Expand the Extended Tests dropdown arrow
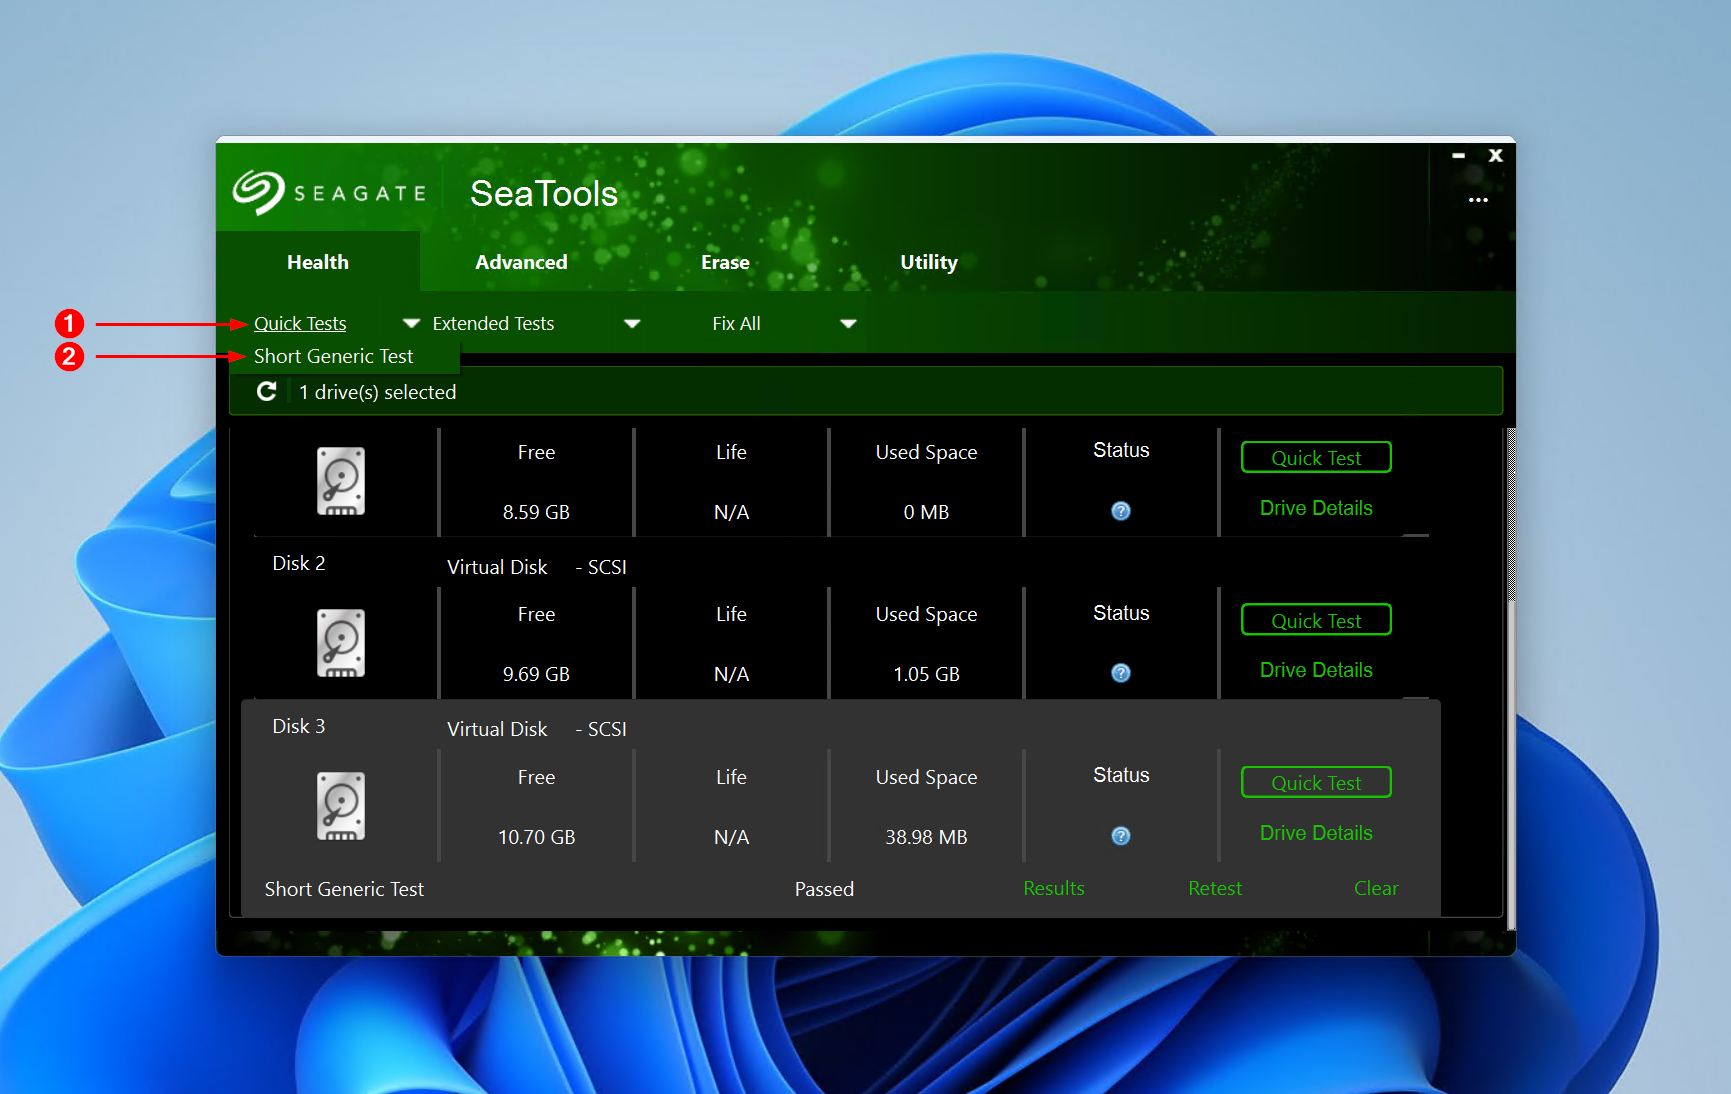Screen dimensions: 1731x1094 tap(632, 323)
